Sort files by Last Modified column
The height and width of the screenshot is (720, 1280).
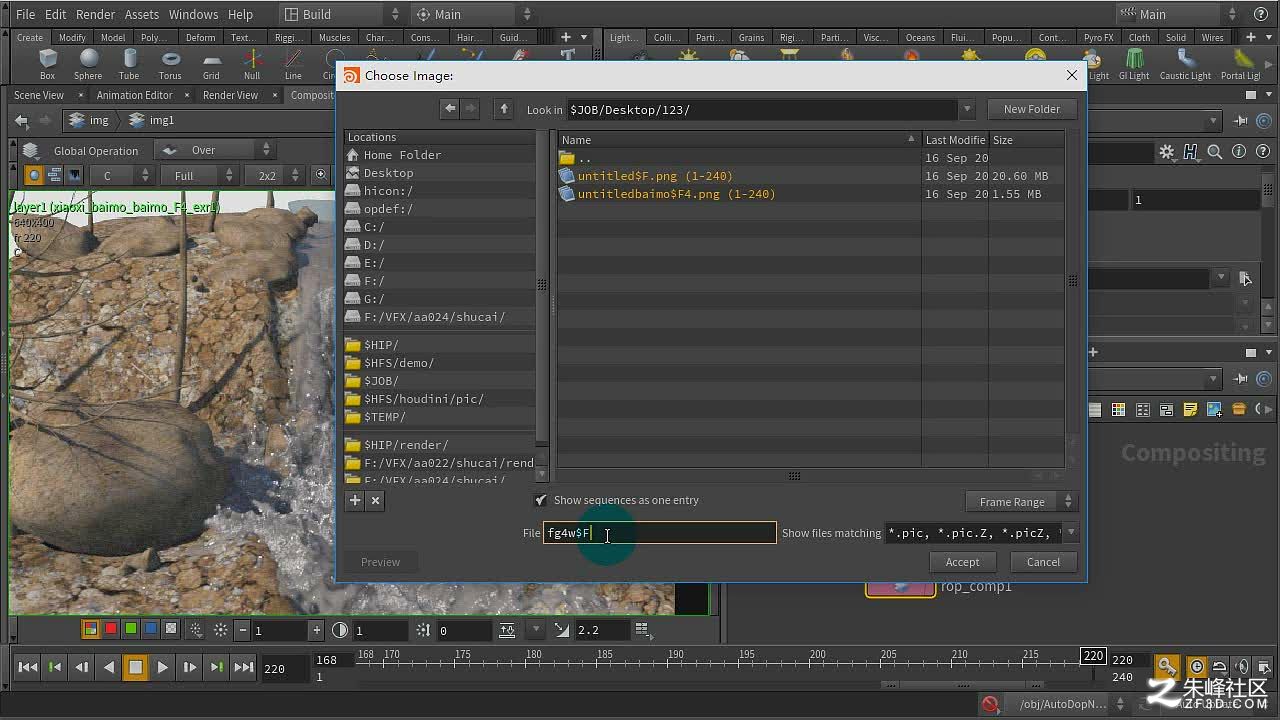pos(955,140)
